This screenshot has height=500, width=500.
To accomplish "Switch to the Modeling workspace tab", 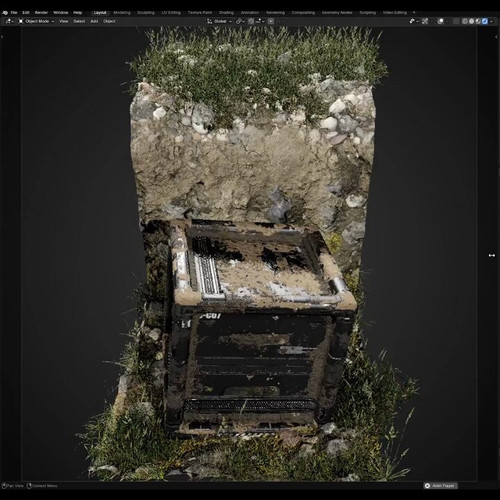I will pos(122,13).
